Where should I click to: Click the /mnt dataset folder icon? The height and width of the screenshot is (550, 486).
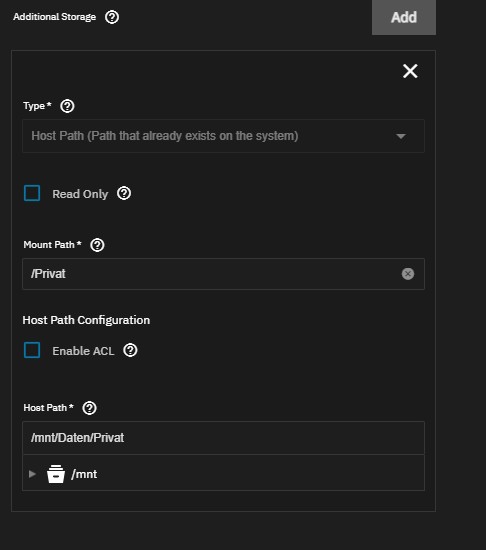tap(56, 474)
